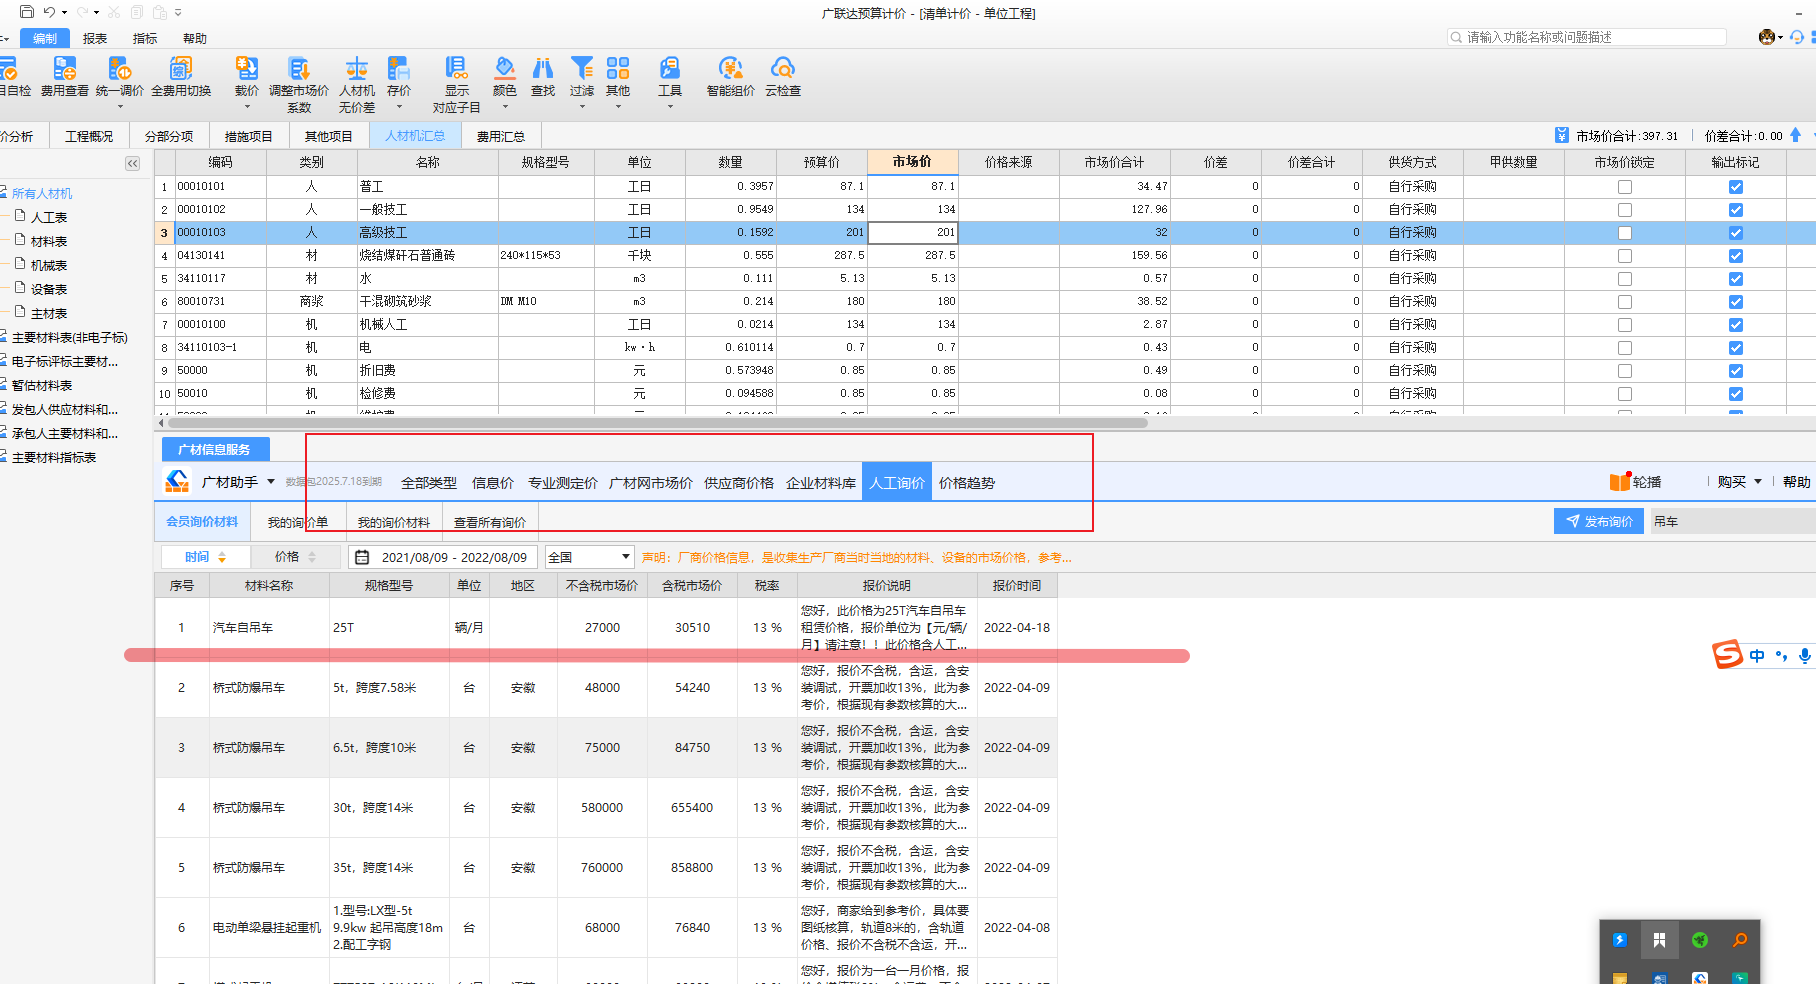Toggle 市场价锁定 checkbox for 普工 row
The height and width of the screenshot is (984, 1816).
coord(1625,187)
